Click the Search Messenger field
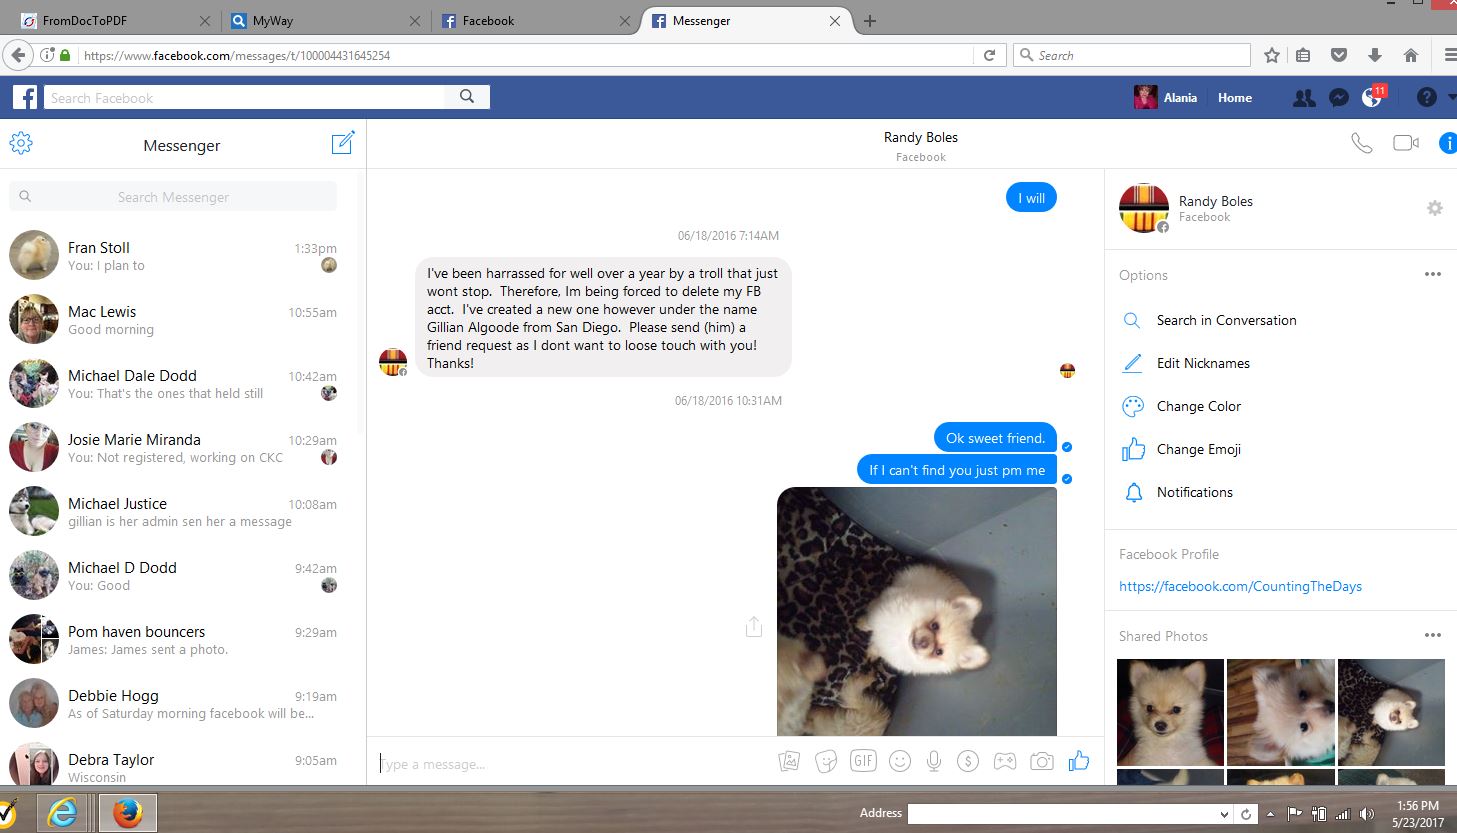This screenshot has width=1457, height=833. tap(173, 196)
